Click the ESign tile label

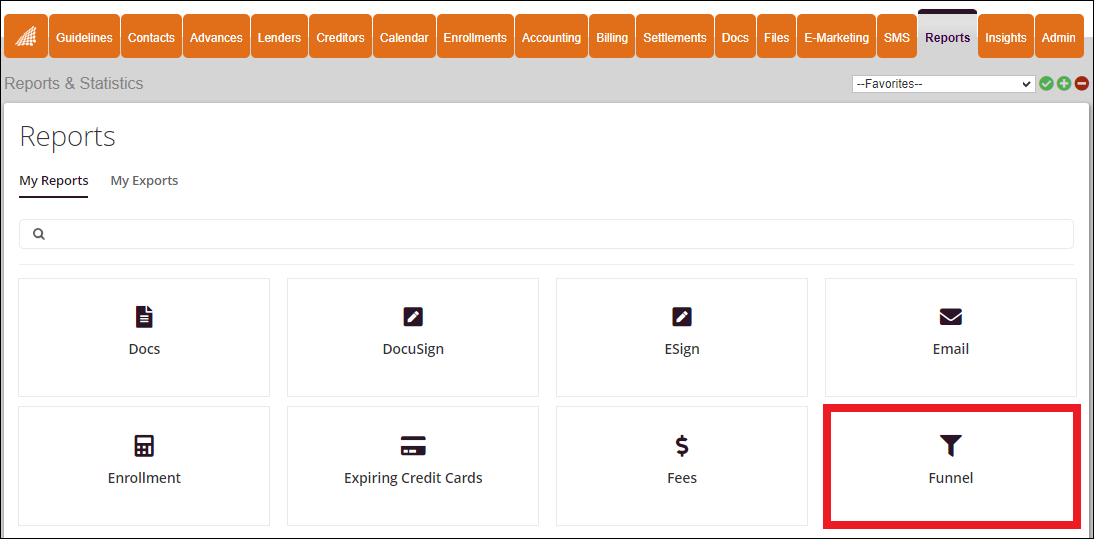(x=682, y=349)
